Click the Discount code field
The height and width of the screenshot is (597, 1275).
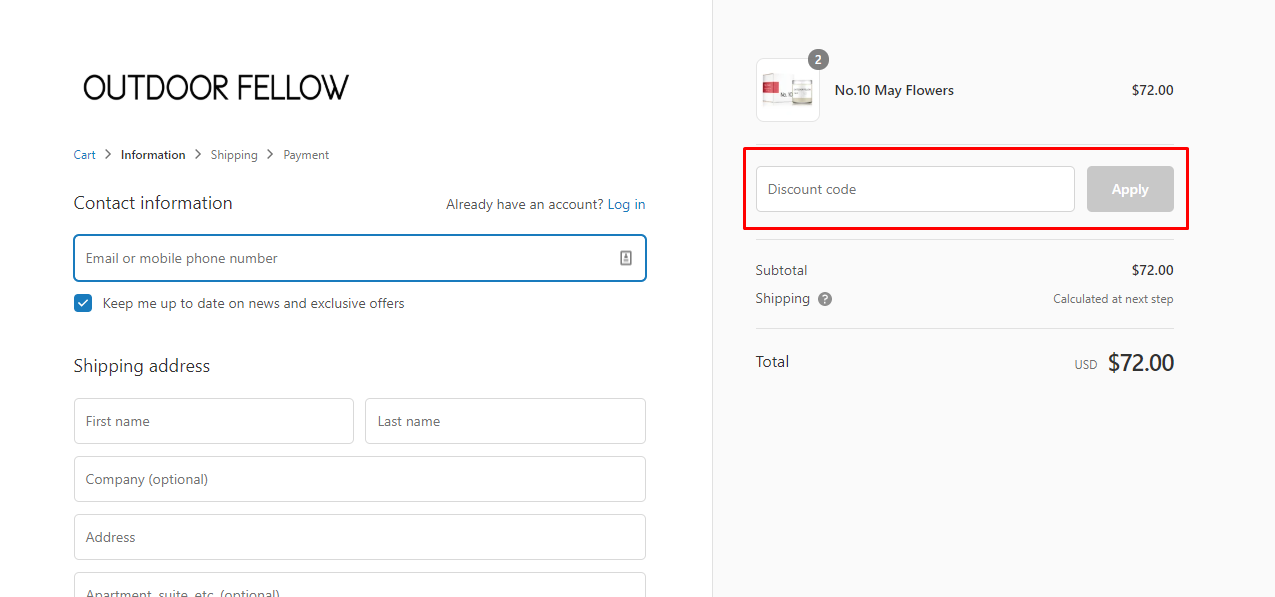coord(915,189)
